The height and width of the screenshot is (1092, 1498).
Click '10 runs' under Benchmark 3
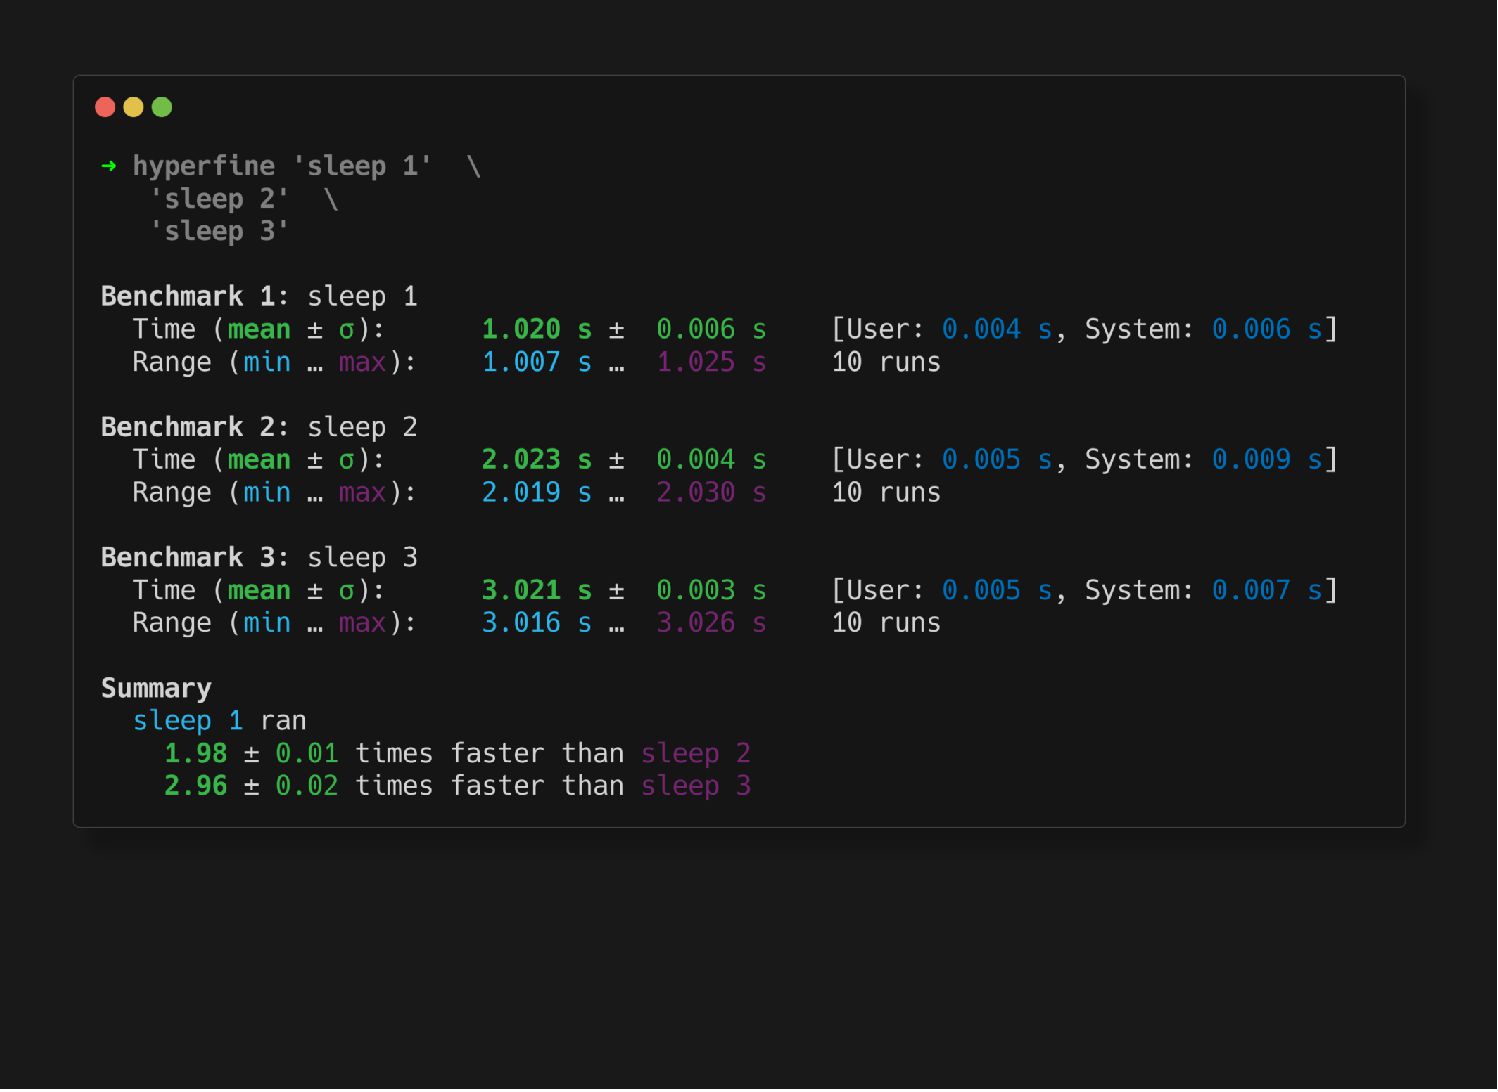(x=886, y=622)
